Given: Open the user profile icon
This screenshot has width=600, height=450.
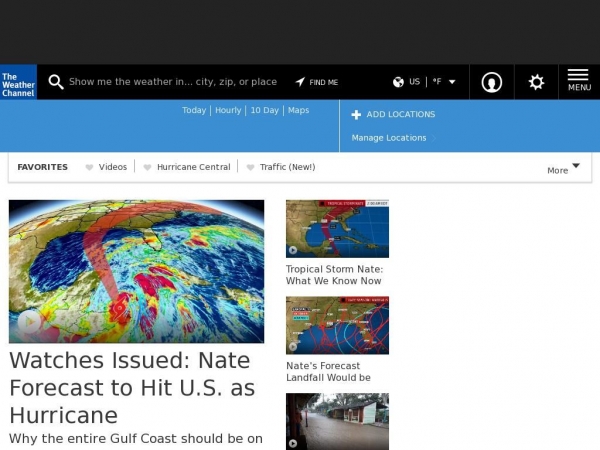Looking at the screenshot, I should [492, 82].
